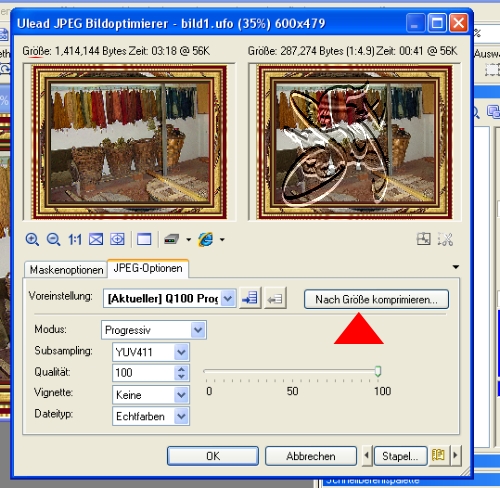Open the help book icon
The image size is (500, 488).
click(439, 455)
